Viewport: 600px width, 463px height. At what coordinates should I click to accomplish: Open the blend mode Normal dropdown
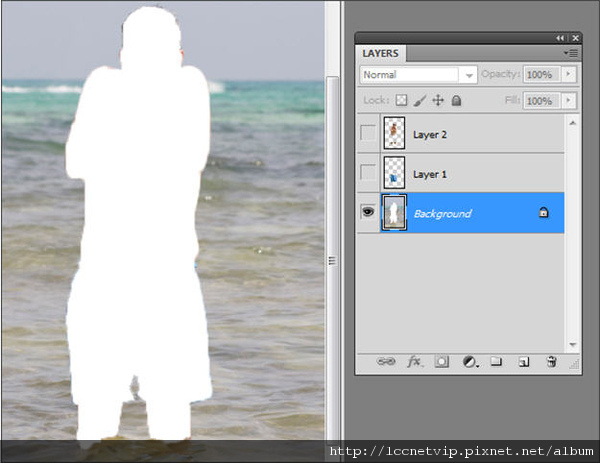(x=469, y=75)
